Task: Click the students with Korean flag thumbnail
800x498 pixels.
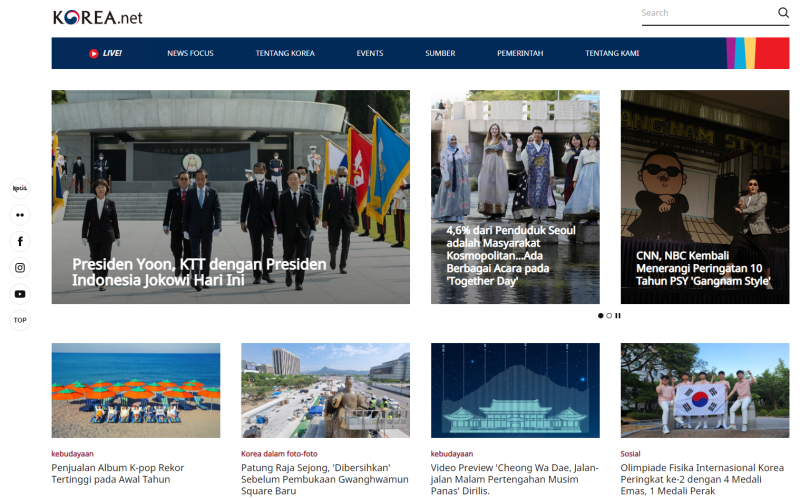Action: click(705, 390)
